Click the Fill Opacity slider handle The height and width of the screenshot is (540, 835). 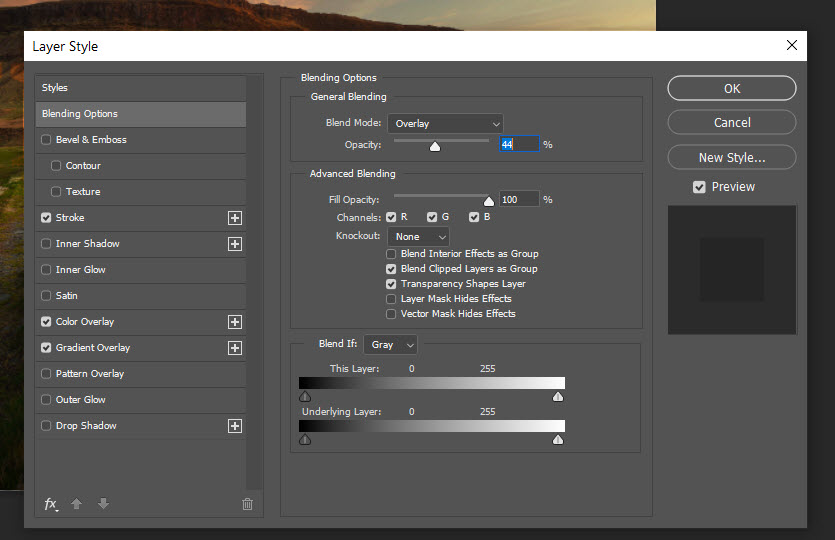pos(489,201)
